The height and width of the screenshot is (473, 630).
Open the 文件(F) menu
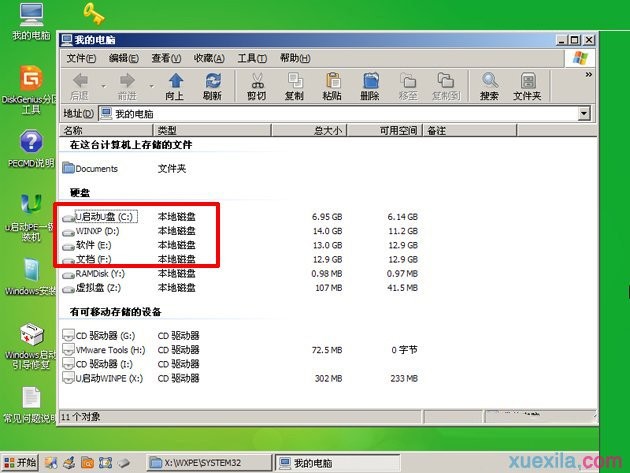(x=81, y=58)
